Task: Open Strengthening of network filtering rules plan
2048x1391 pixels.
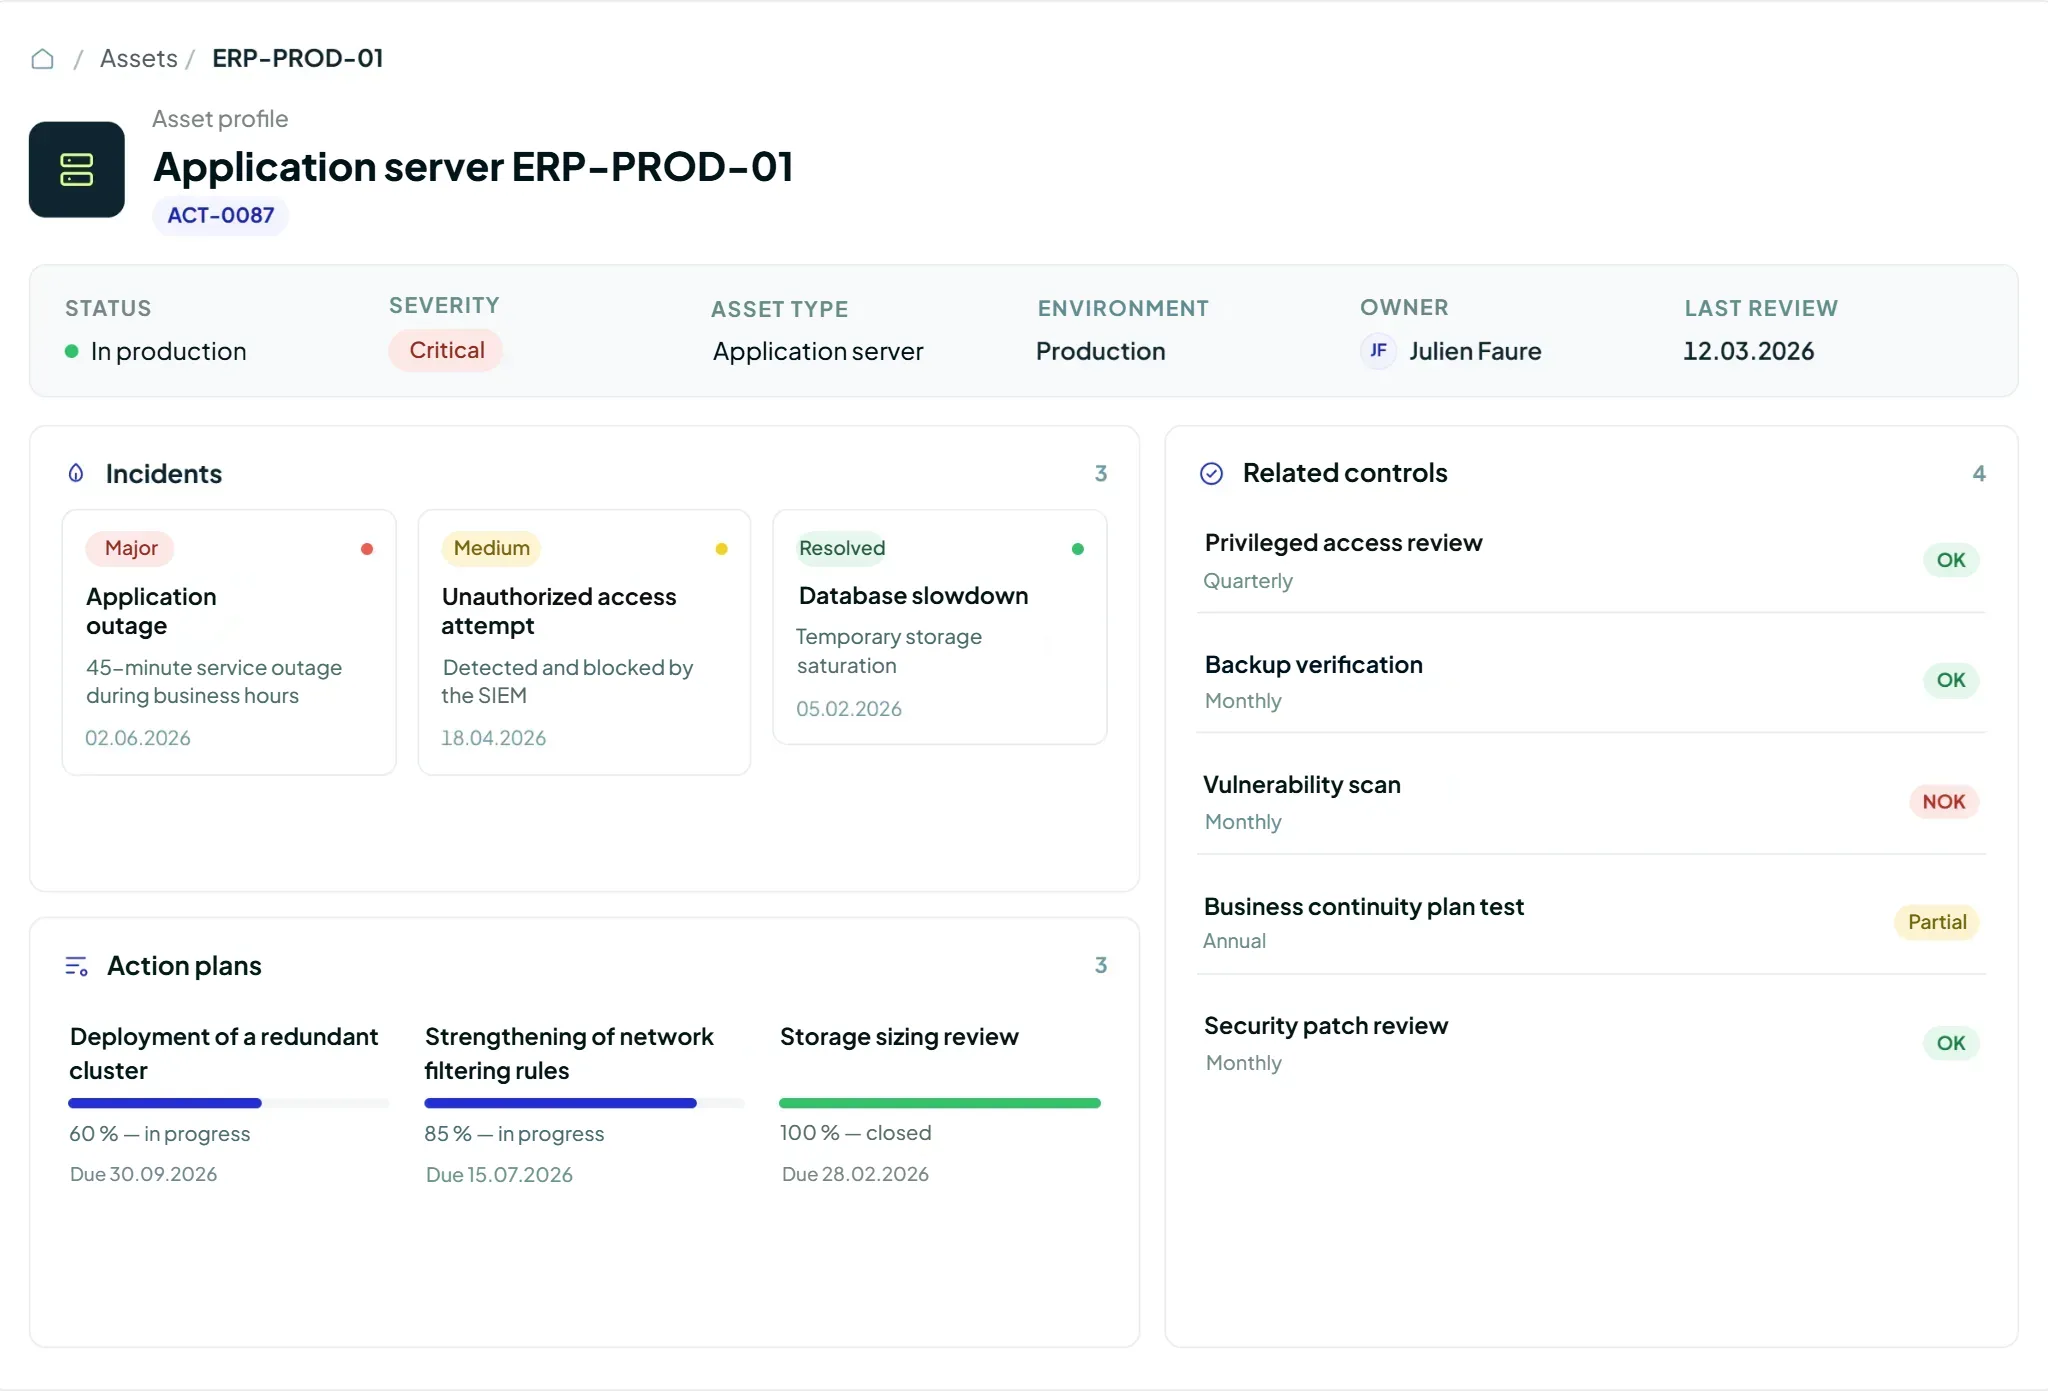Action: pos(569,1053)
